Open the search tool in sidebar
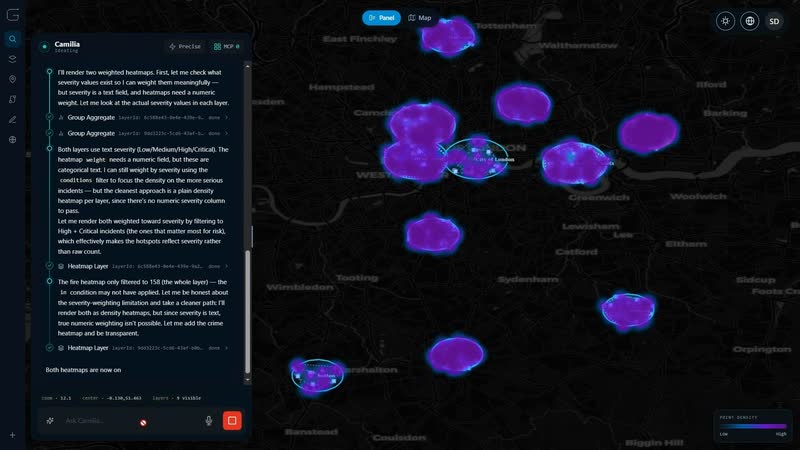Viewport: 800px width, 450px height. (13, 39)
